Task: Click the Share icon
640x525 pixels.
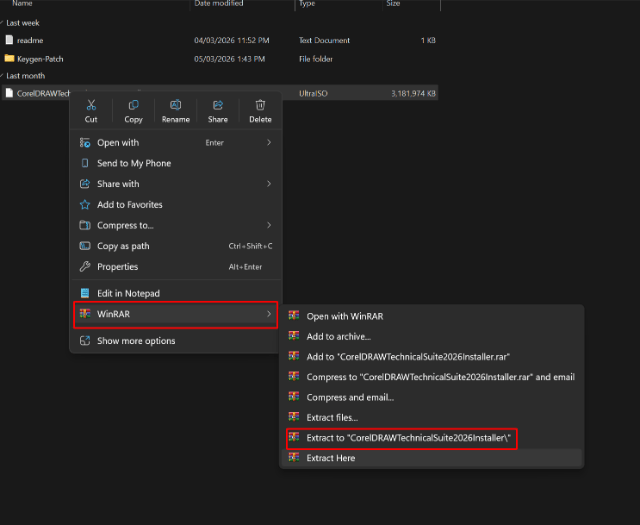Action: pos(218,105)
